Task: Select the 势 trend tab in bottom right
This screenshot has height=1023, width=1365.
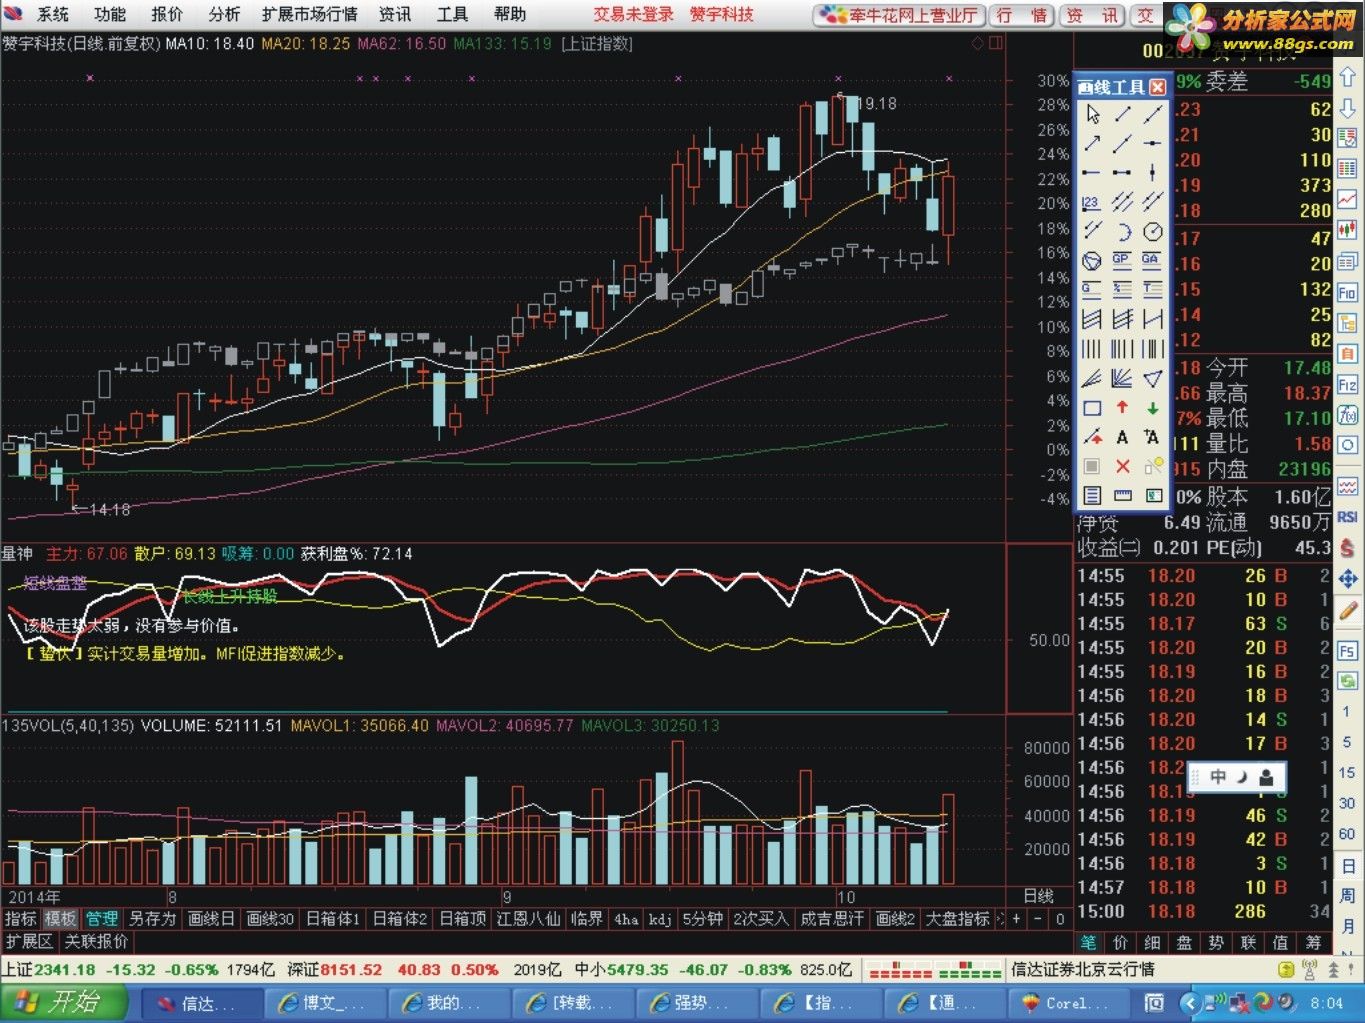Action: [x=1216, y=943]
